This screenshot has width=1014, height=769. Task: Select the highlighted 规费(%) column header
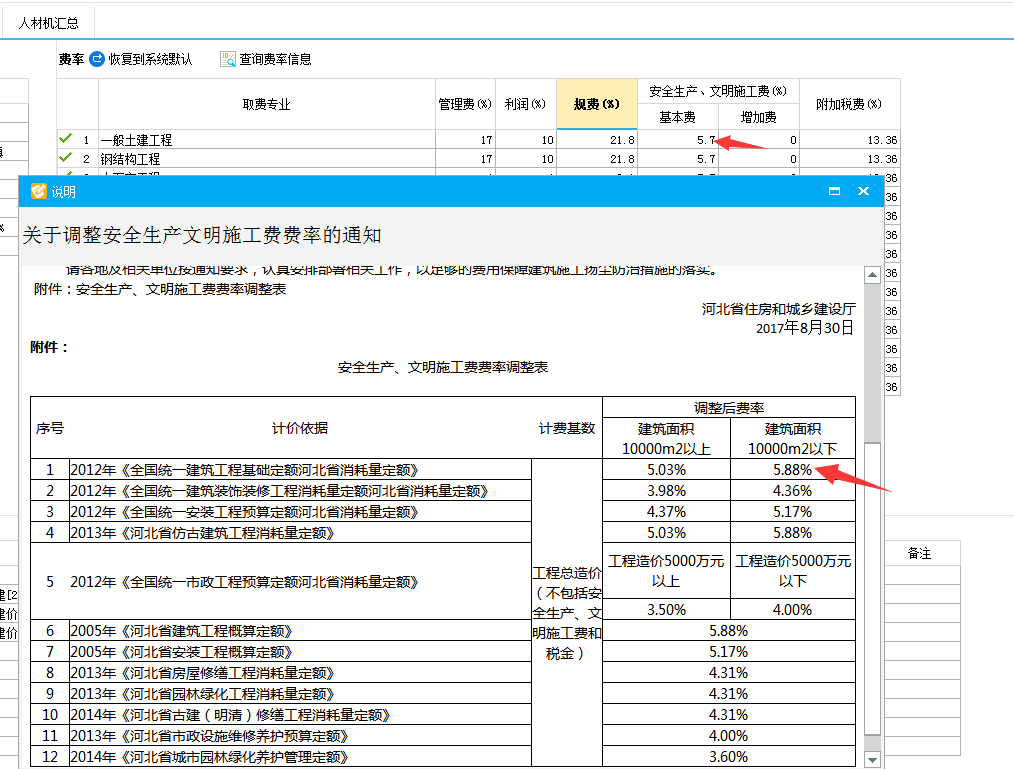click(597, 104)
